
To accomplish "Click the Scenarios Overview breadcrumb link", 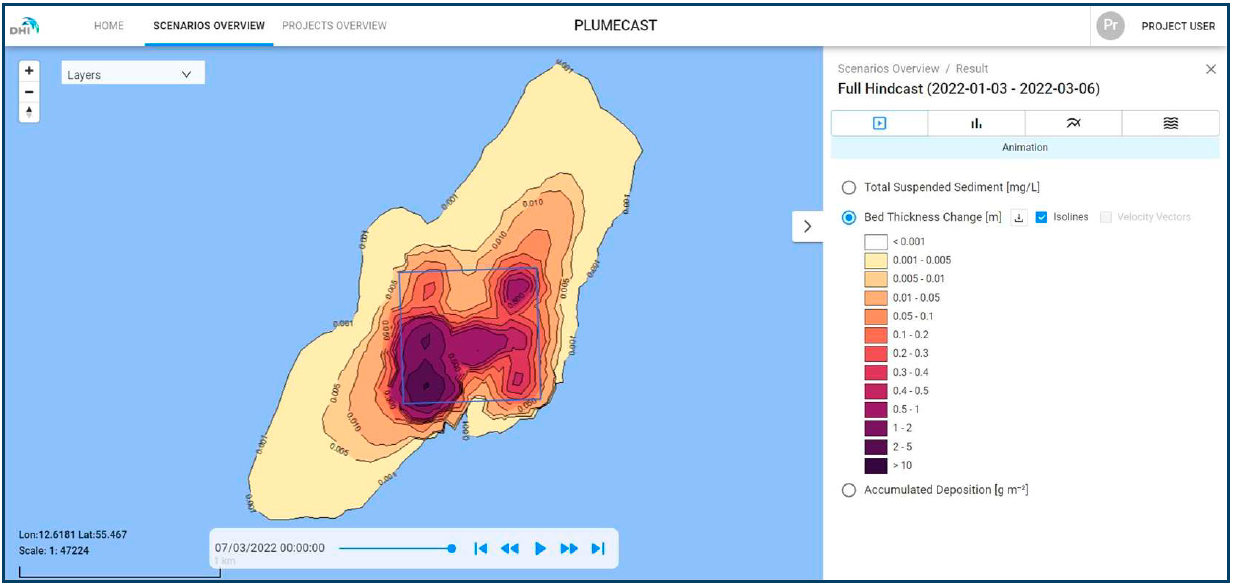I will pos(888,69).
